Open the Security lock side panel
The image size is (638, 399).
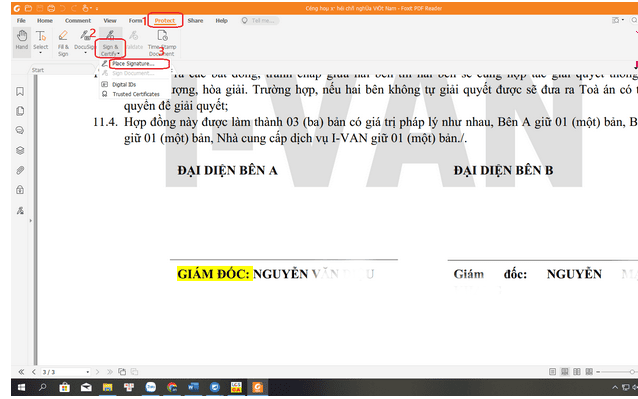(x=20, y=190)
